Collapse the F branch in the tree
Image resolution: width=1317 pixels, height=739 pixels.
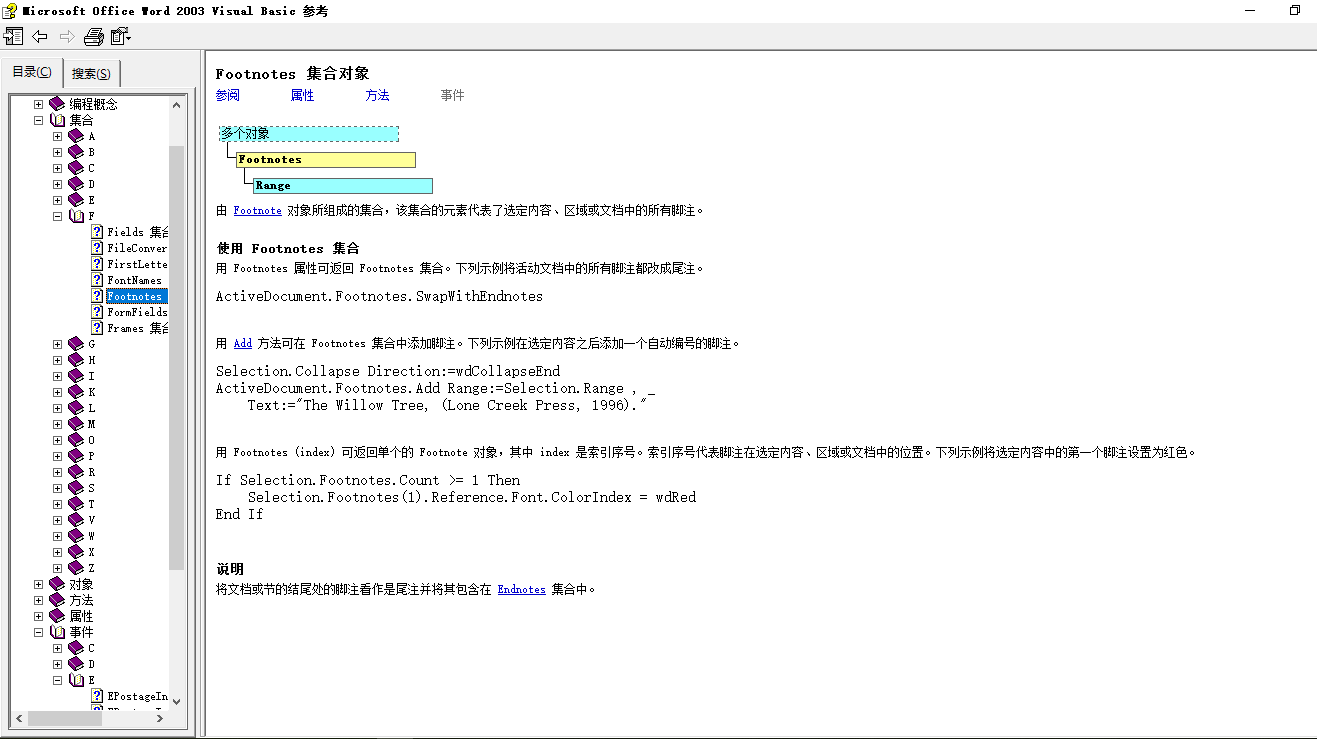(57, 215)
